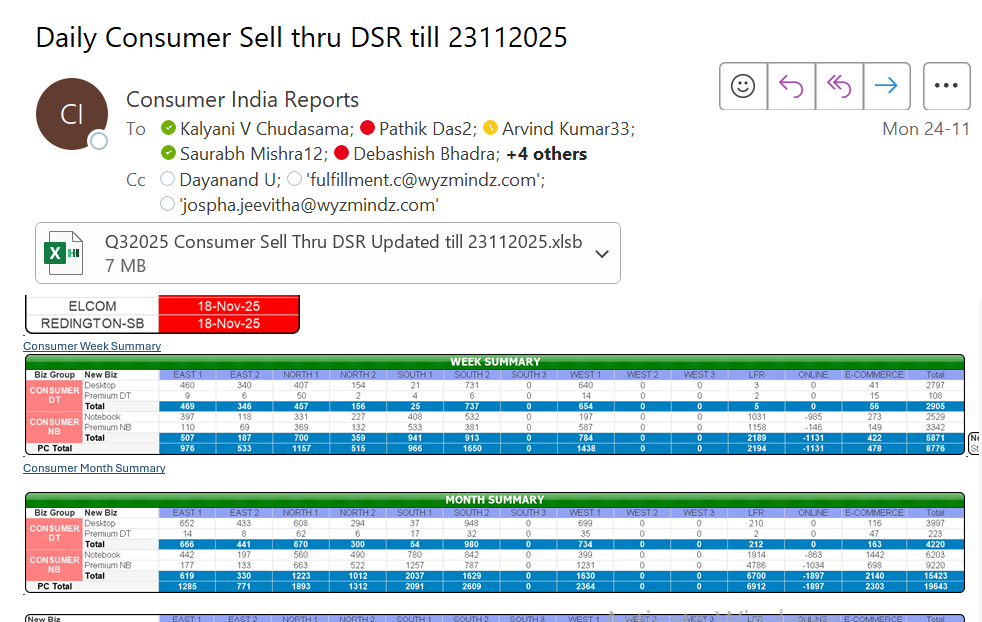Click the Reactions smiley icon
Viewport: 982px width, 622px height.
click(743, 87)
